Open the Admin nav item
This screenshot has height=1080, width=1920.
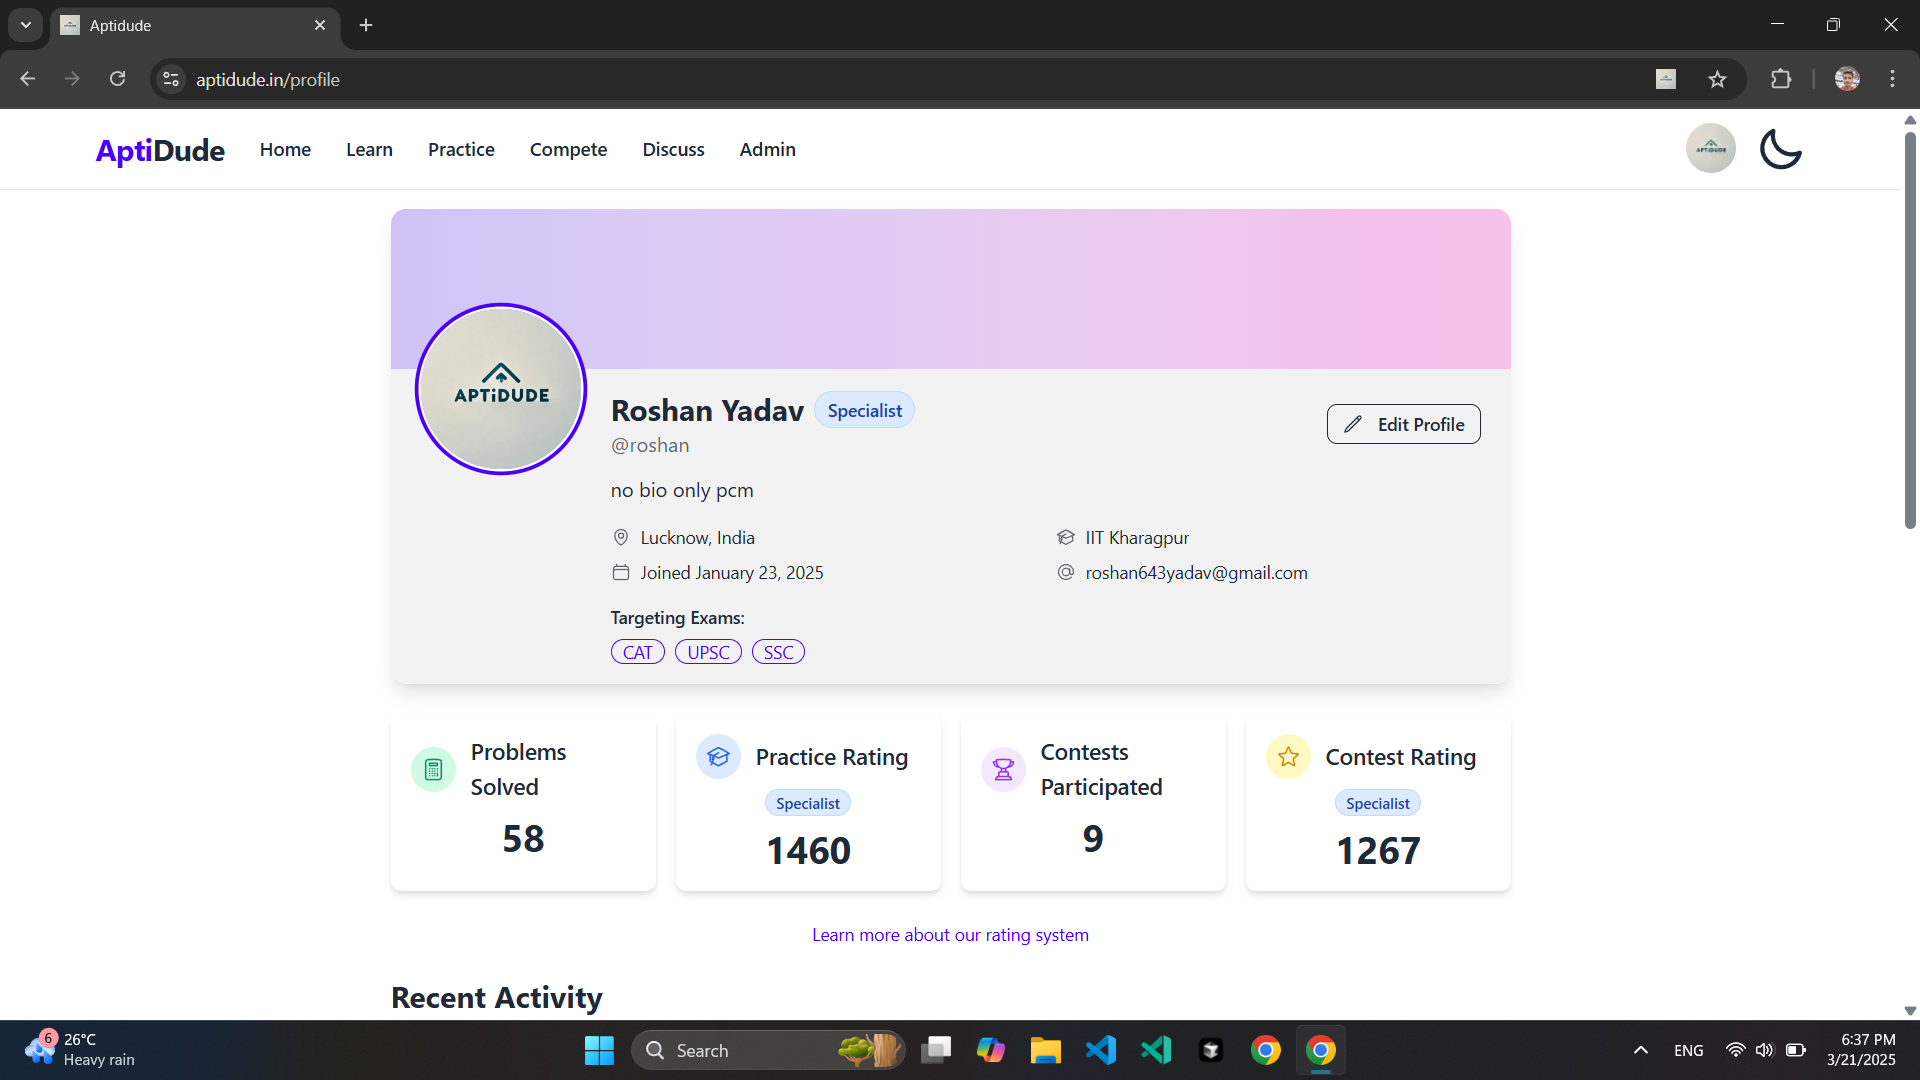click(767, 149)
